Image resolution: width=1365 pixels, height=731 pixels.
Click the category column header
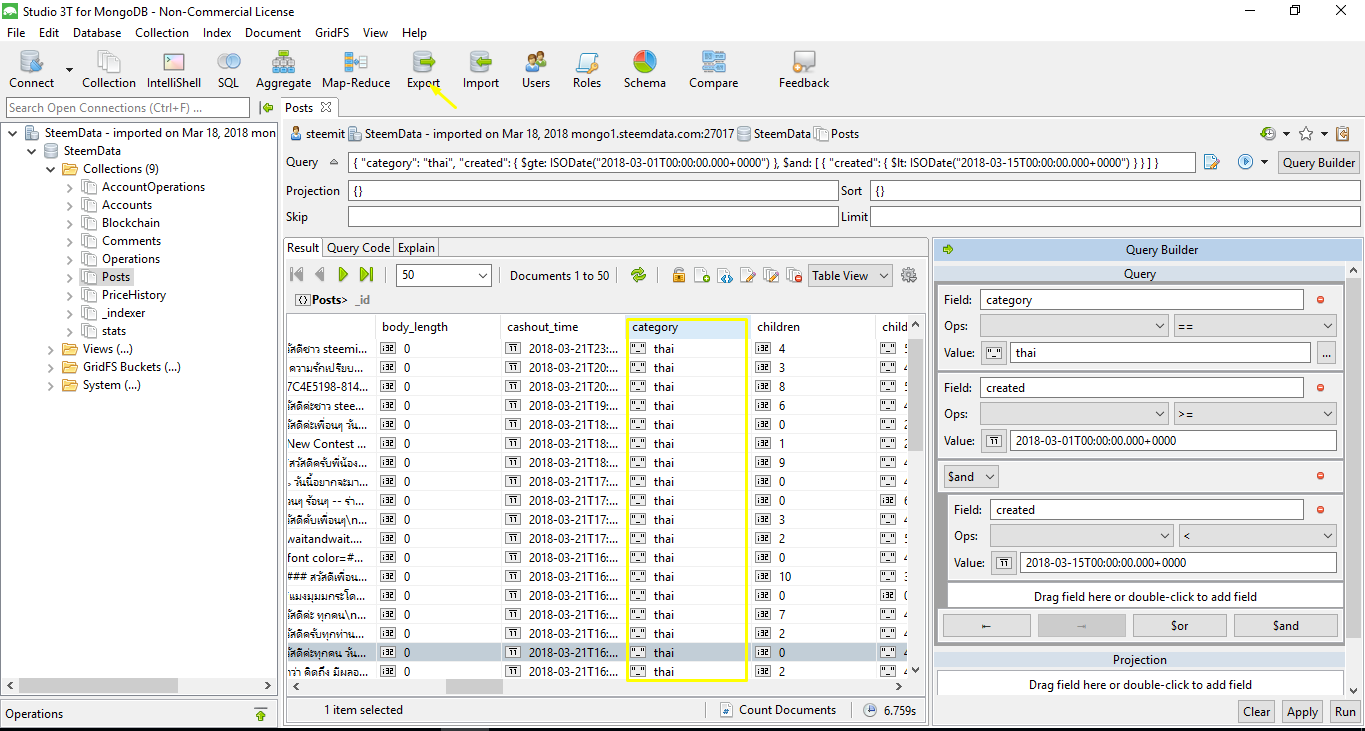click(687, 327)
